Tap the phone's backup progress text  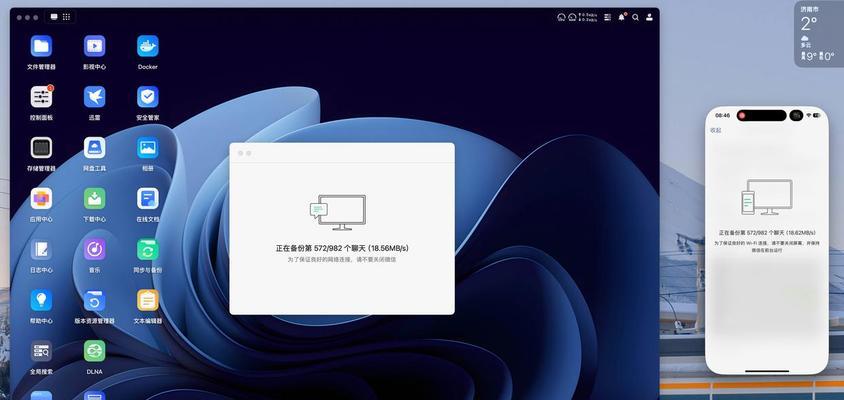(x=767, y=233)
